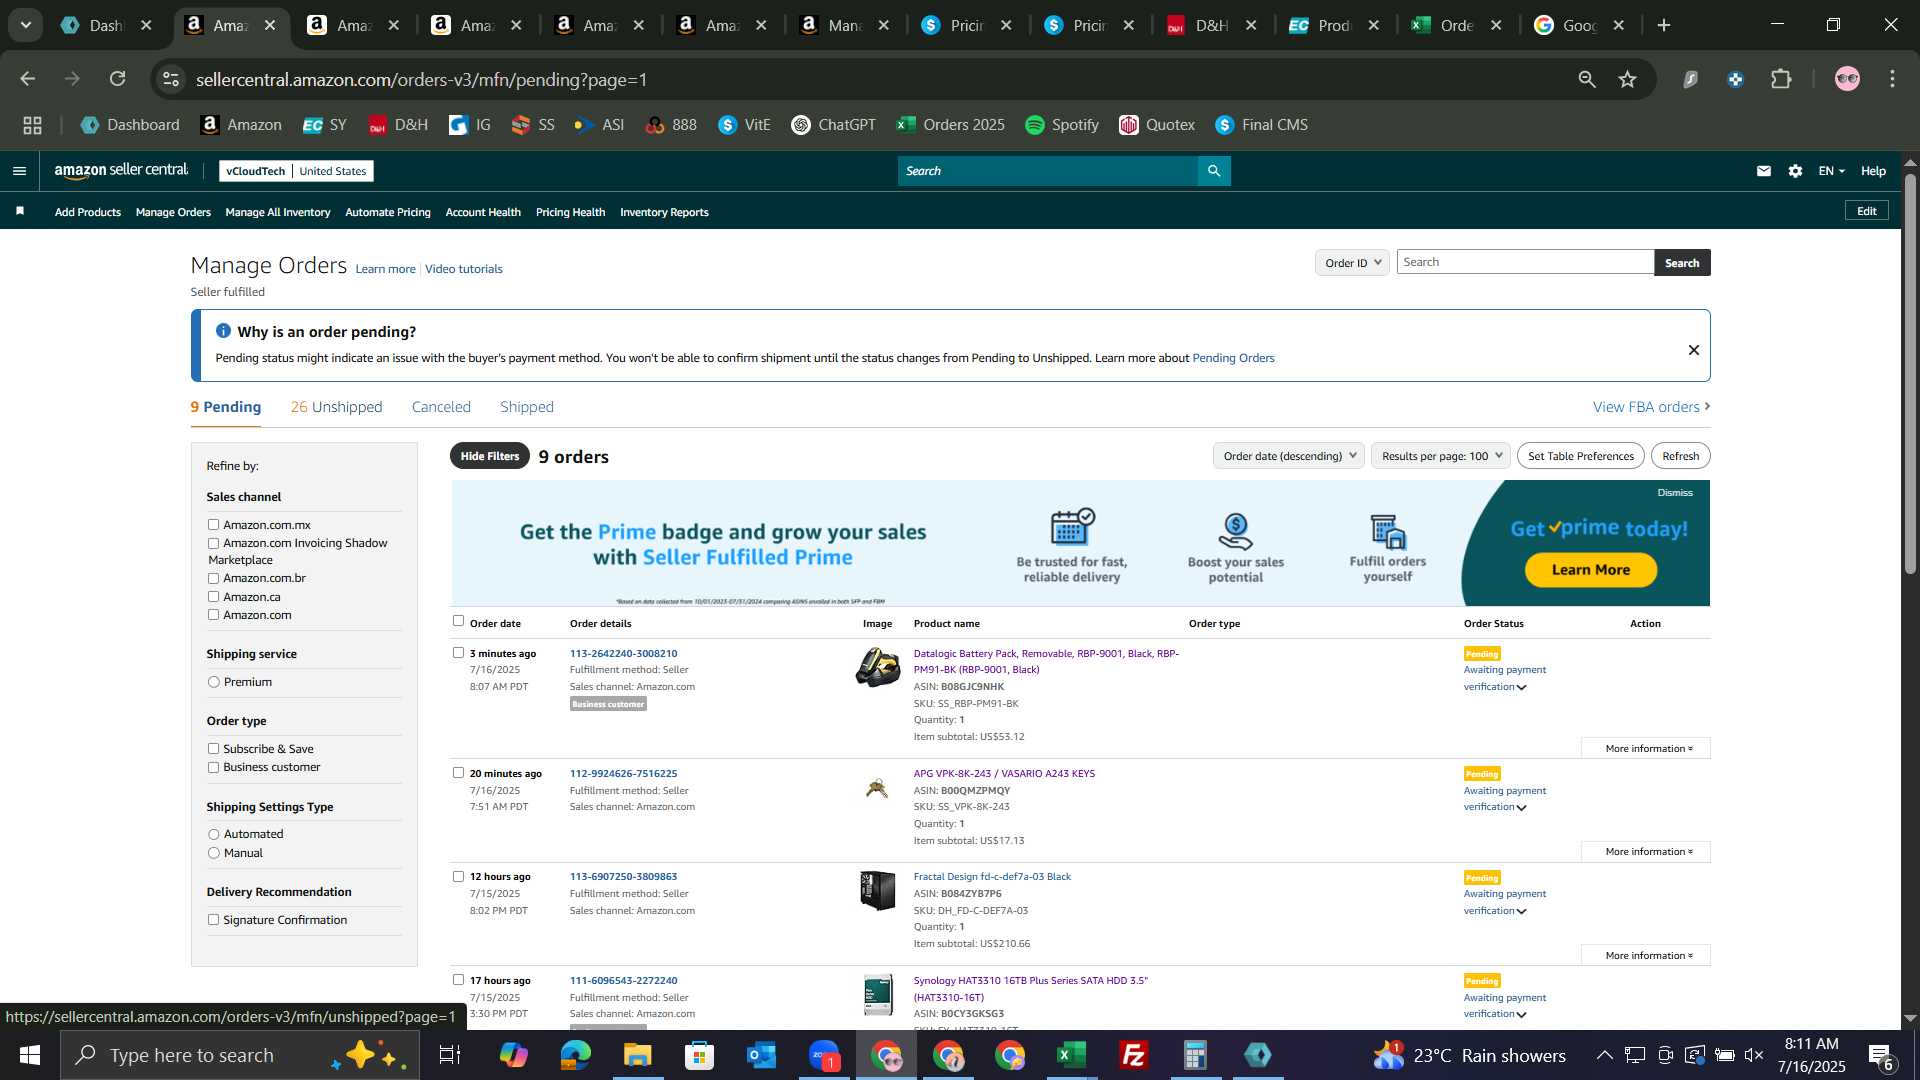Bookmark this page with the star icon
This screenshot has width=1920, height=1080.
[1628, 79]
